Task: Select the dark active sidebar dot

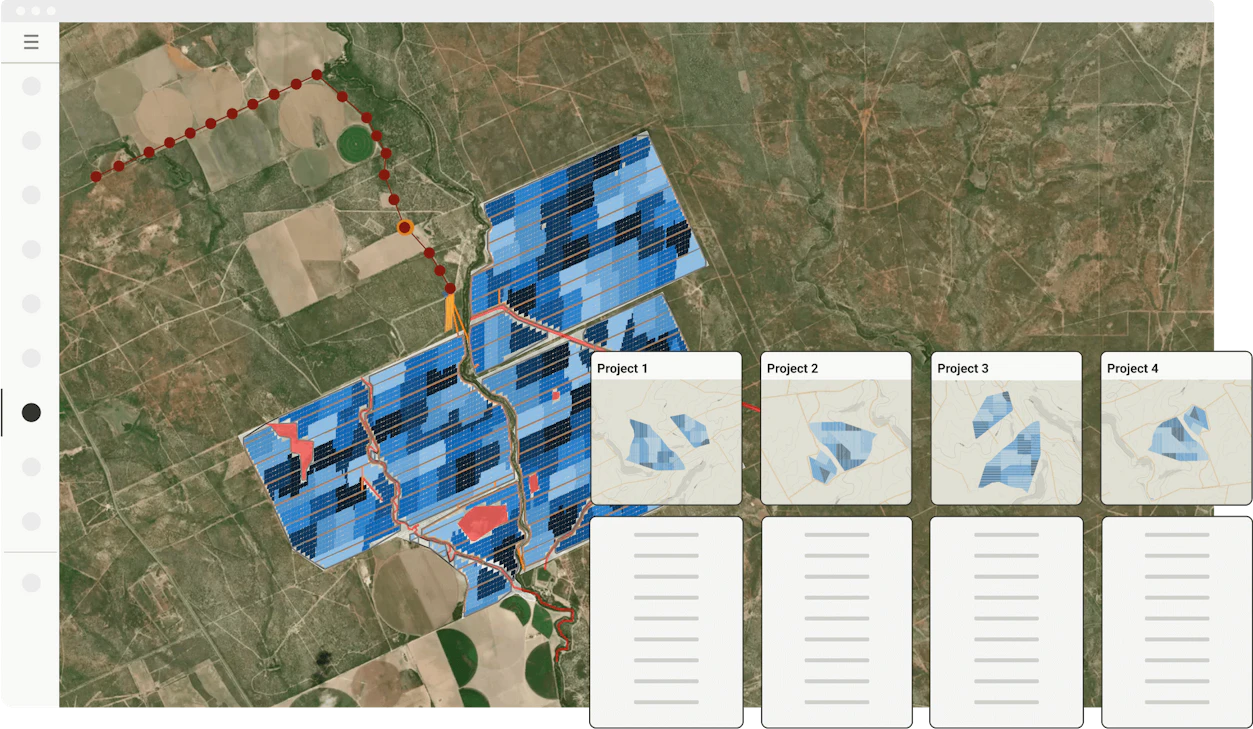Action: pyautogui.click(x=31, y=412)
